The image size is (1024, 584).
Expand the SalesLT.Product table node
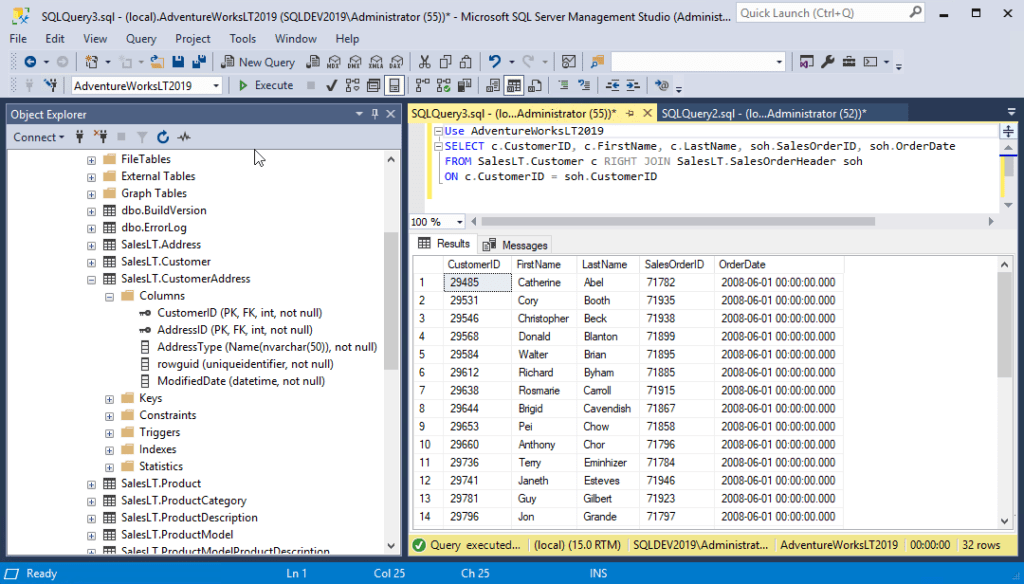(91, 484)
